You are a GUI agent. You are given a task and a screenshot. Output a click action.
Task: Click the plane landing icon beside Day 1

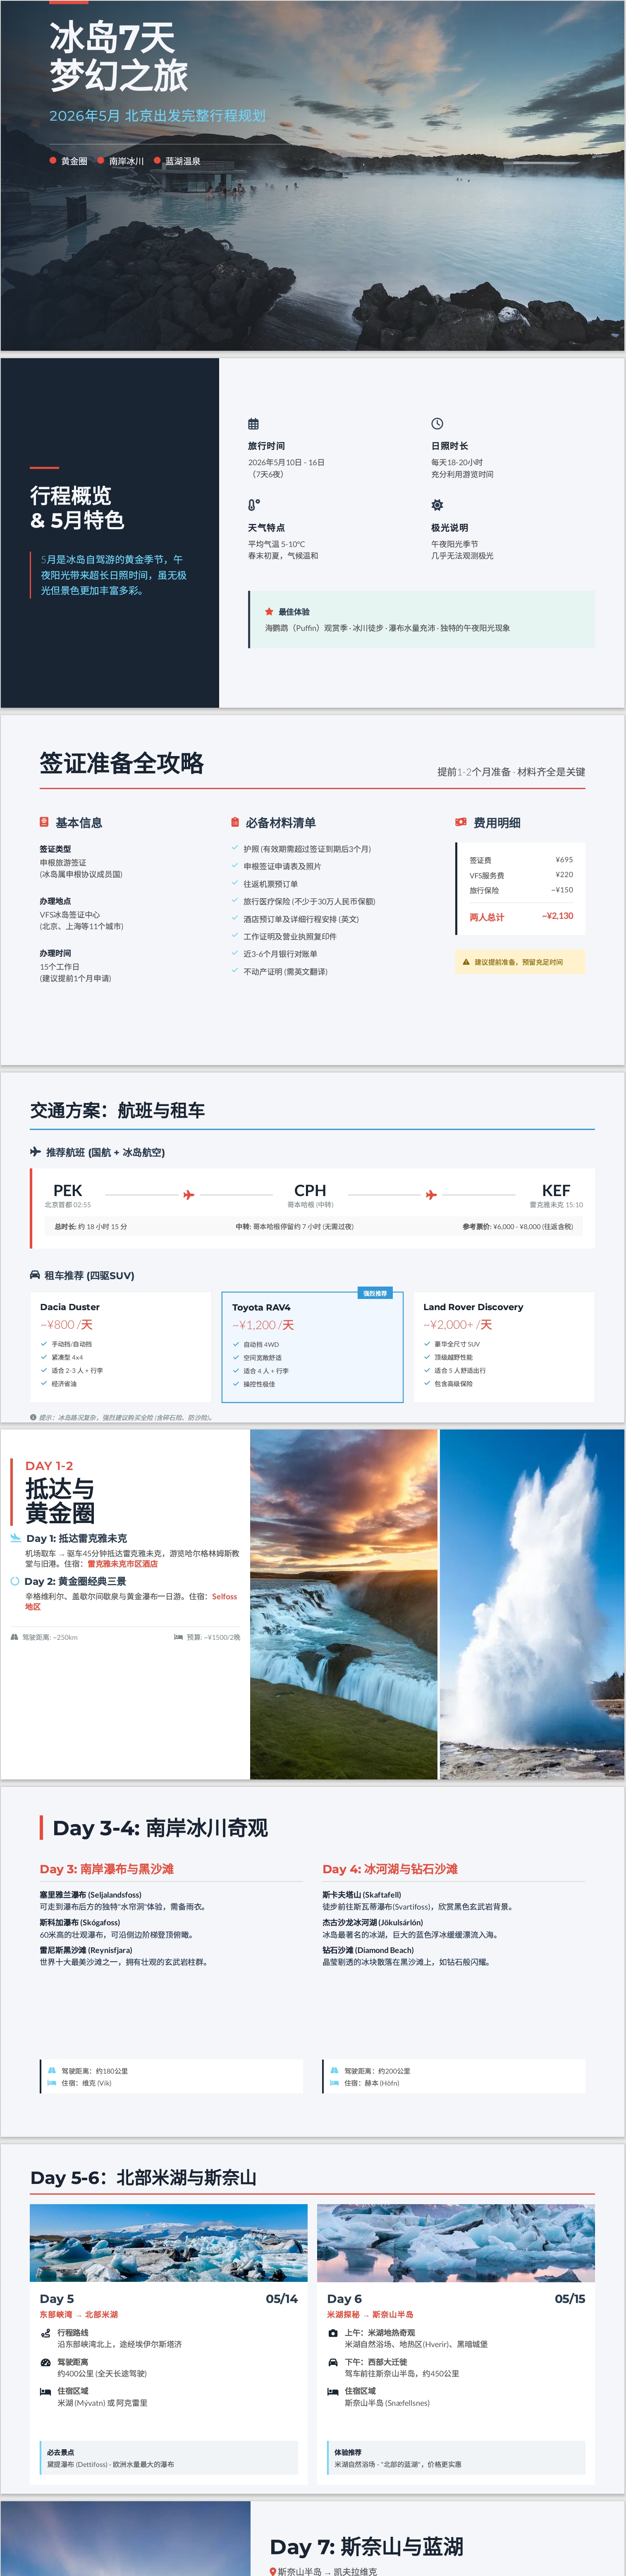click(x=16, y=1538)
